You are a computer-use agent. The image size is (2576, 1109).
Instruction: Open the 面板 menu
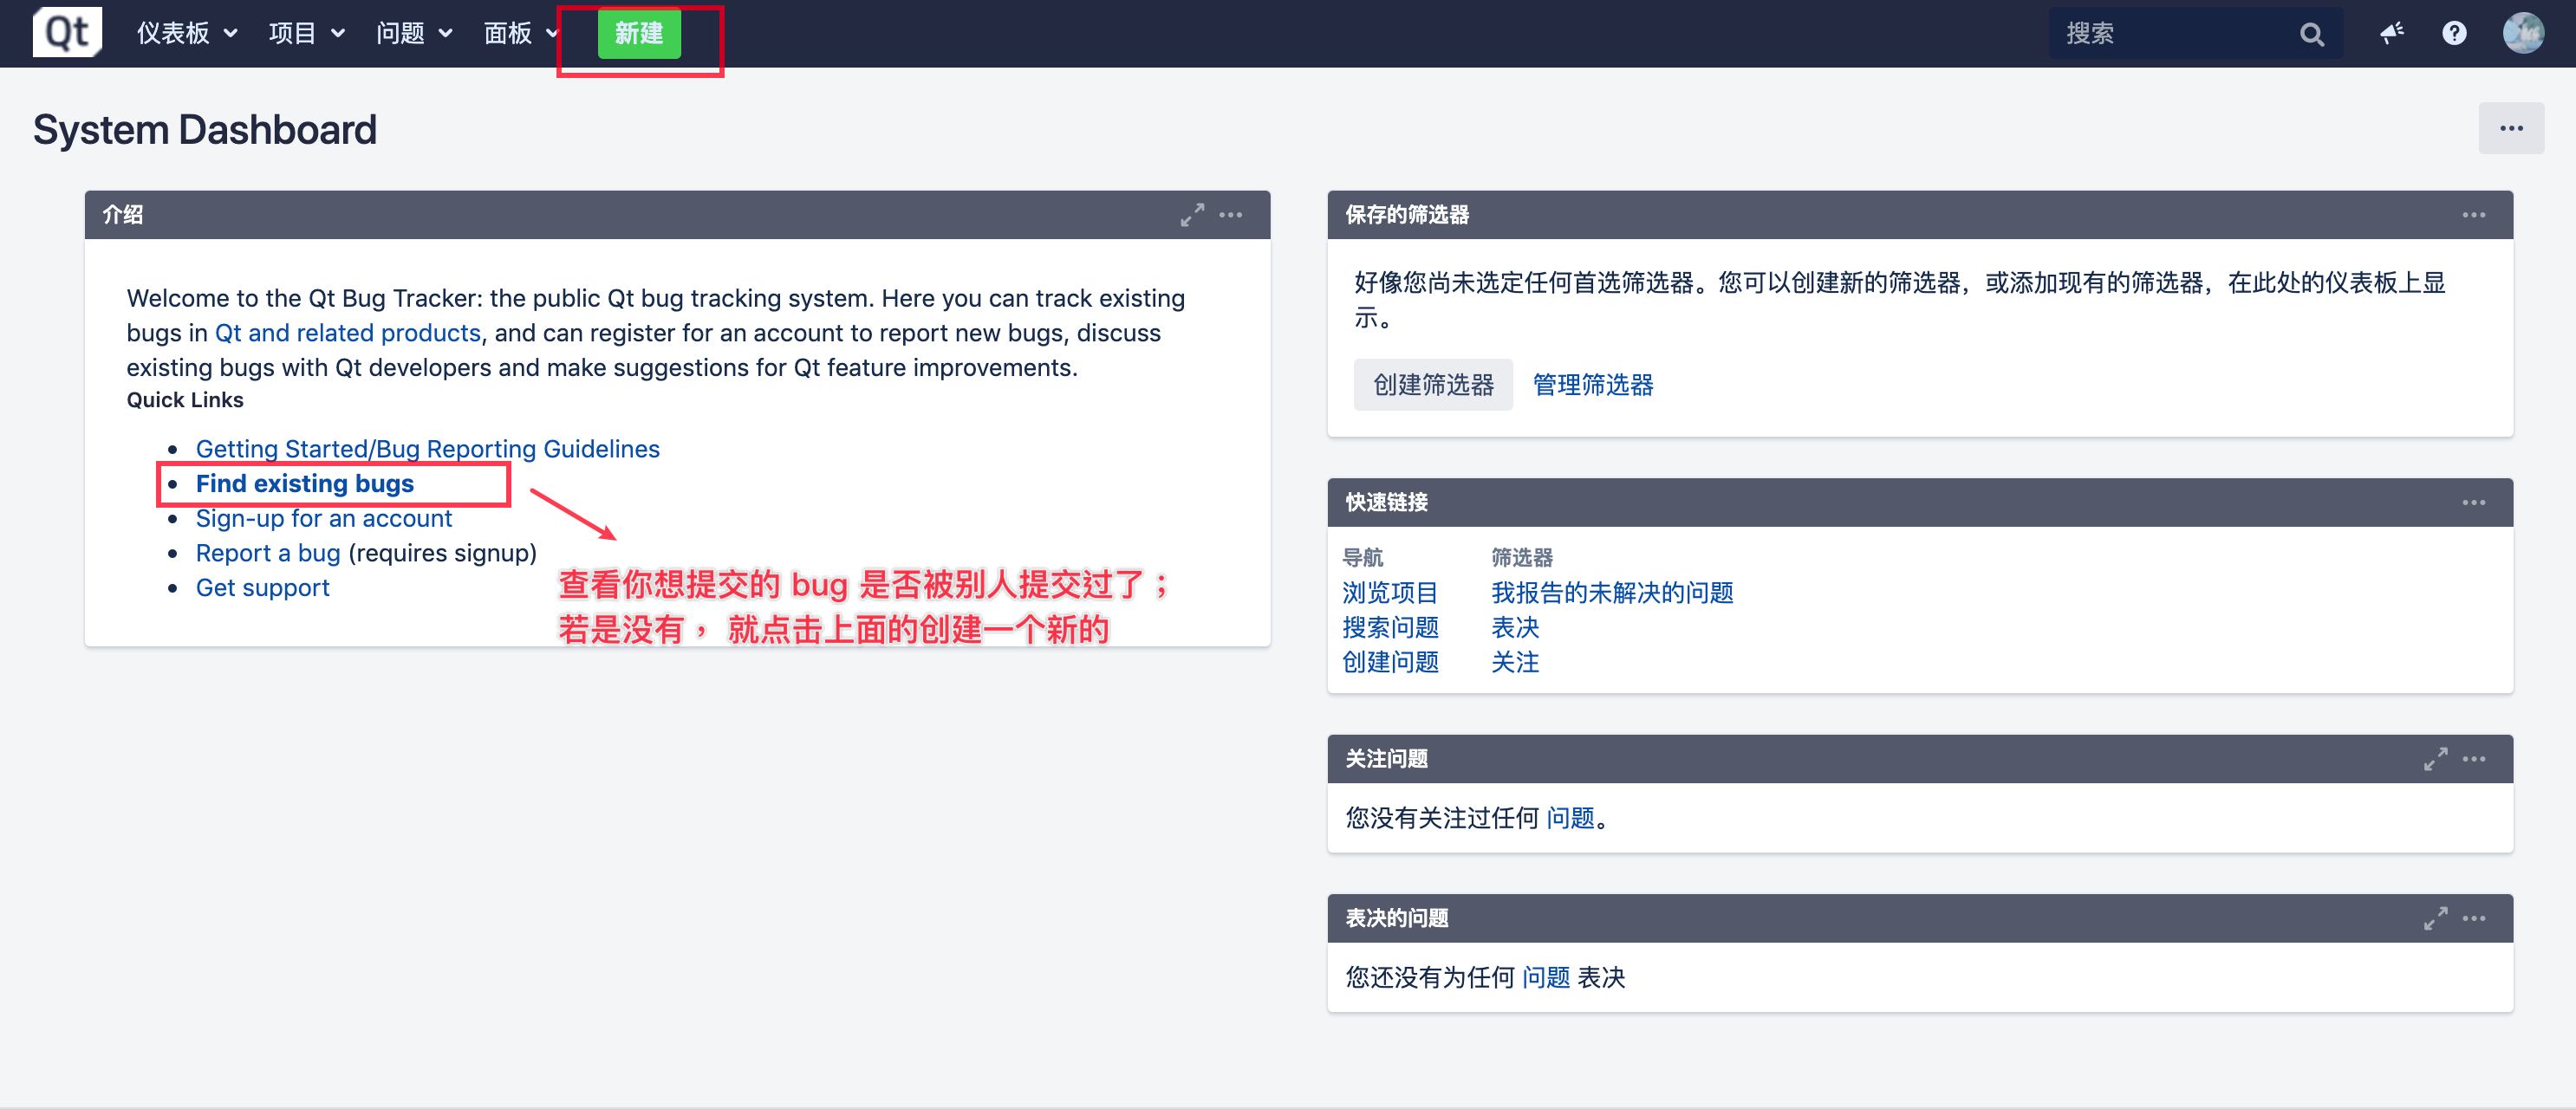click(x=520, y=34)
